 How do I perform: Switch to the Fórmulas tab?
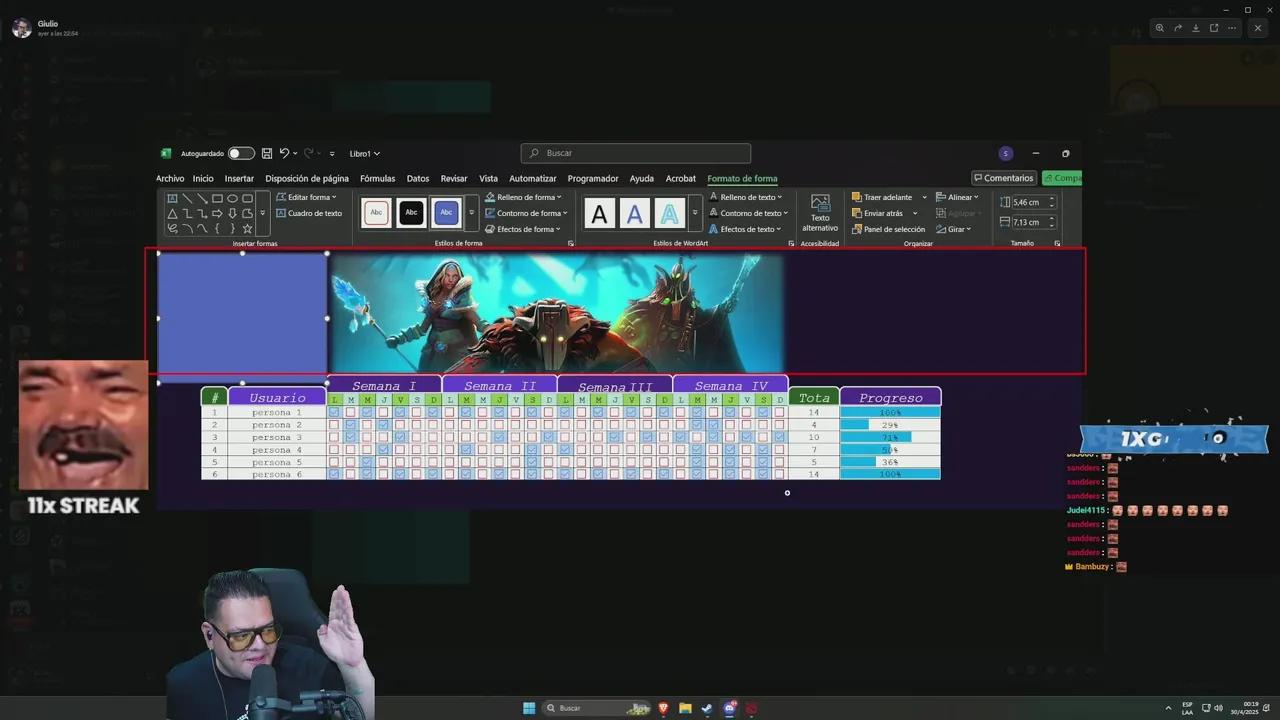pos(378,179)
